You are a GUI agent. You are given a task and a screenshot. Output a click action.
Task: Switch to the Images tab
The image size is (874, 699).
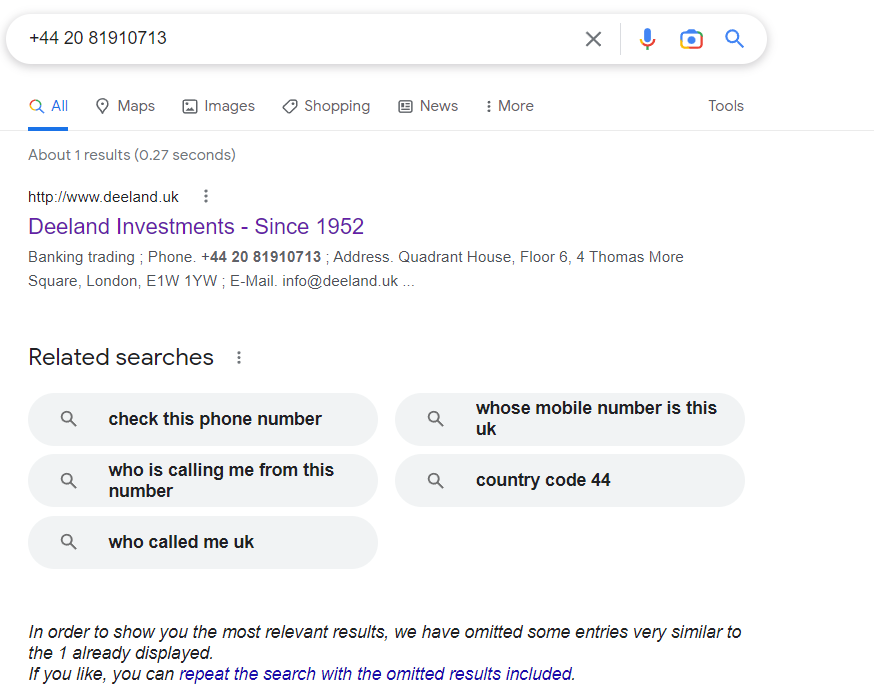tap(218, 106)
